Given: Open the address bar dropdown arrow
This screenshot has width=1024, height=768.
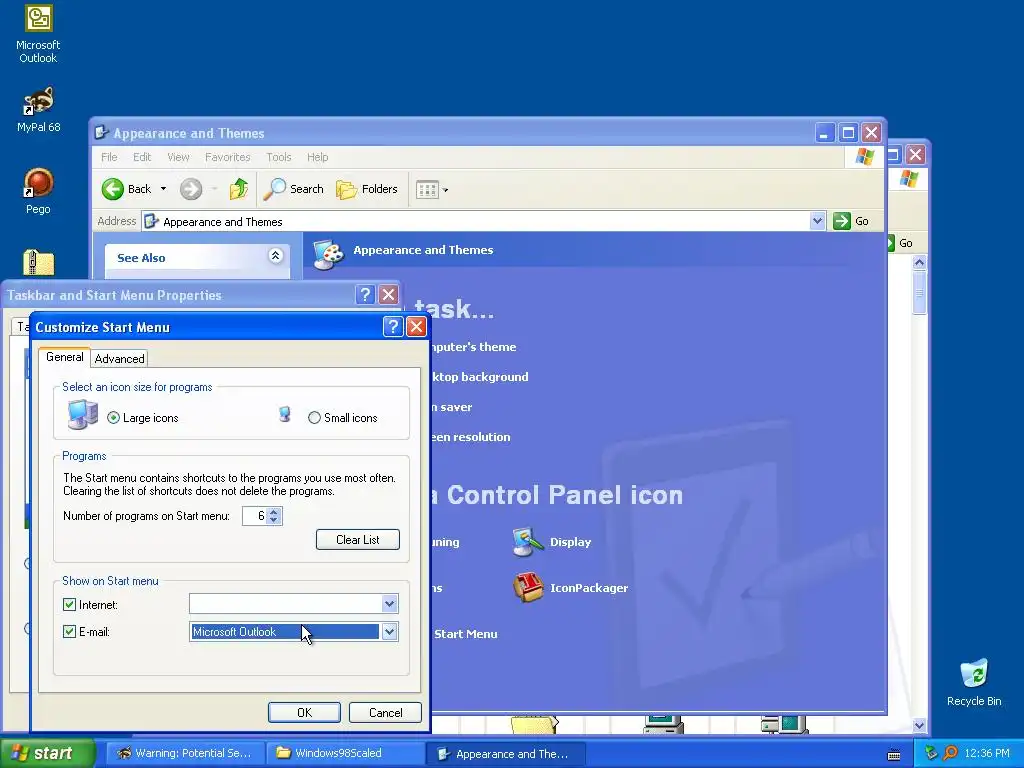Looking at the screenshot, I should (x=817, y=221).
